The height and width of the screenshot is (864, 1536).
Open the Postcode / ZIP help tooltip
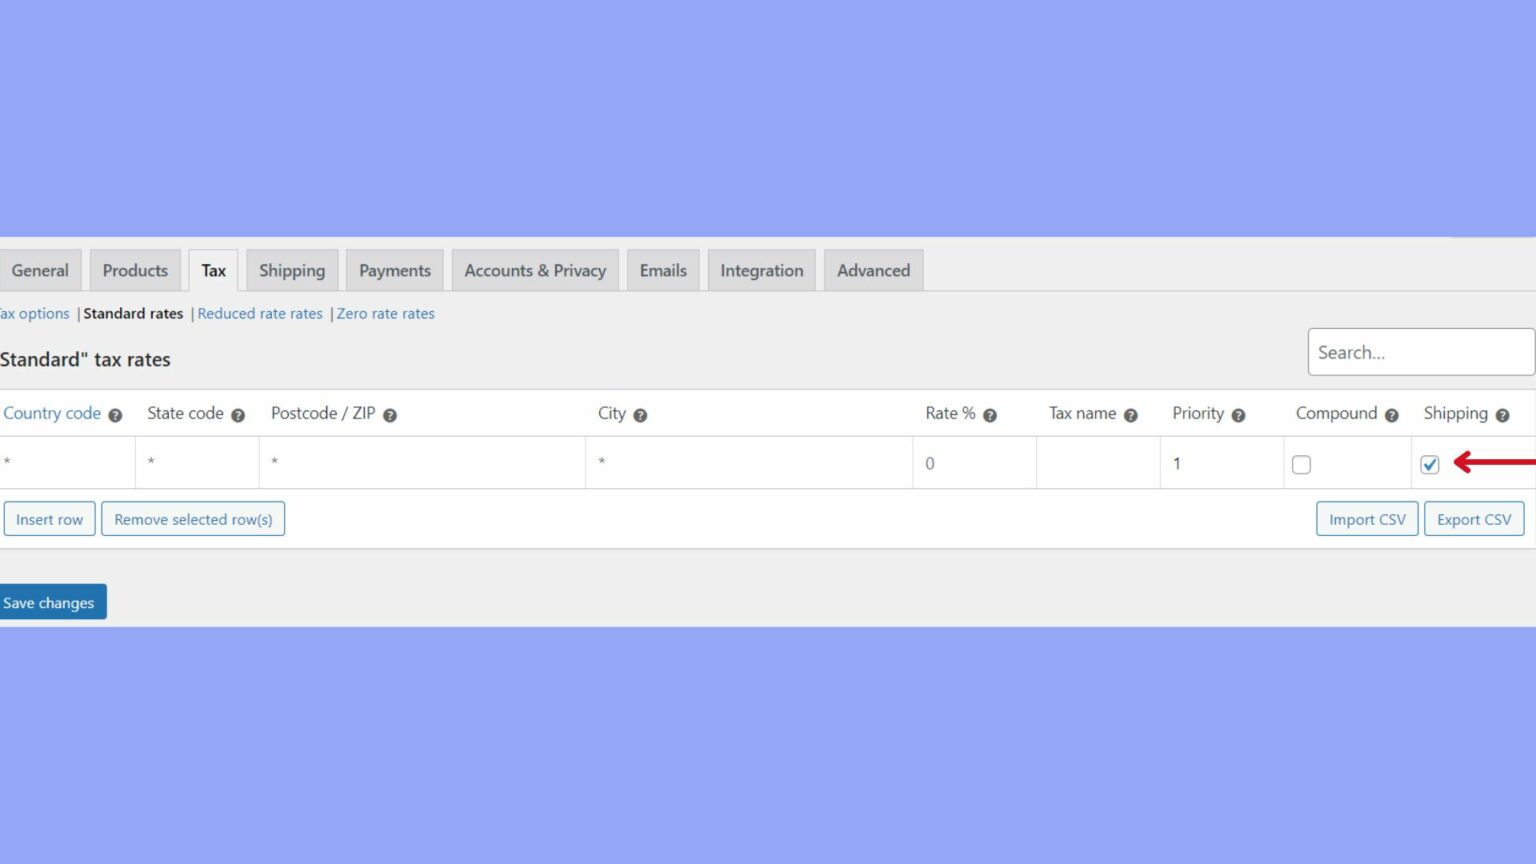(391, 413)
